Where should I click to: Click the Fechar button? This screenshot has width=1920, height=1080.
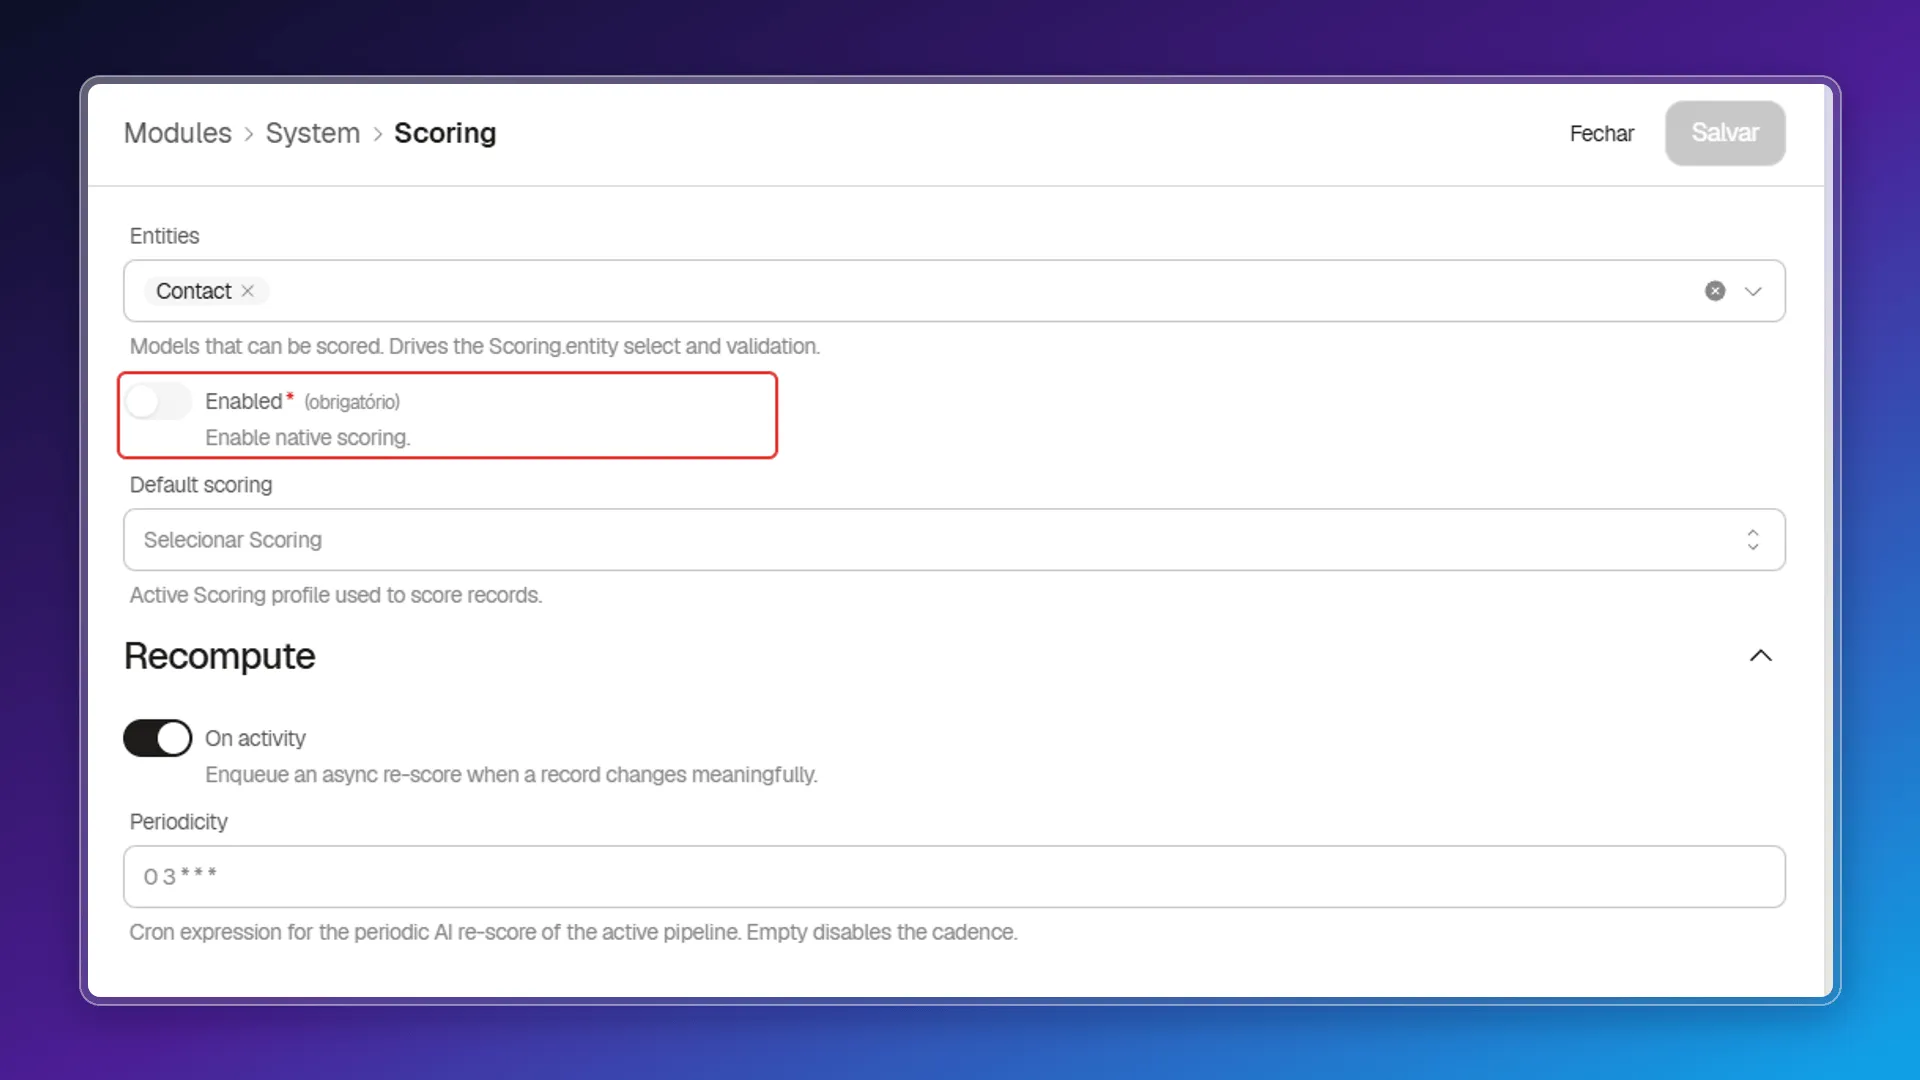(1601, 133)
